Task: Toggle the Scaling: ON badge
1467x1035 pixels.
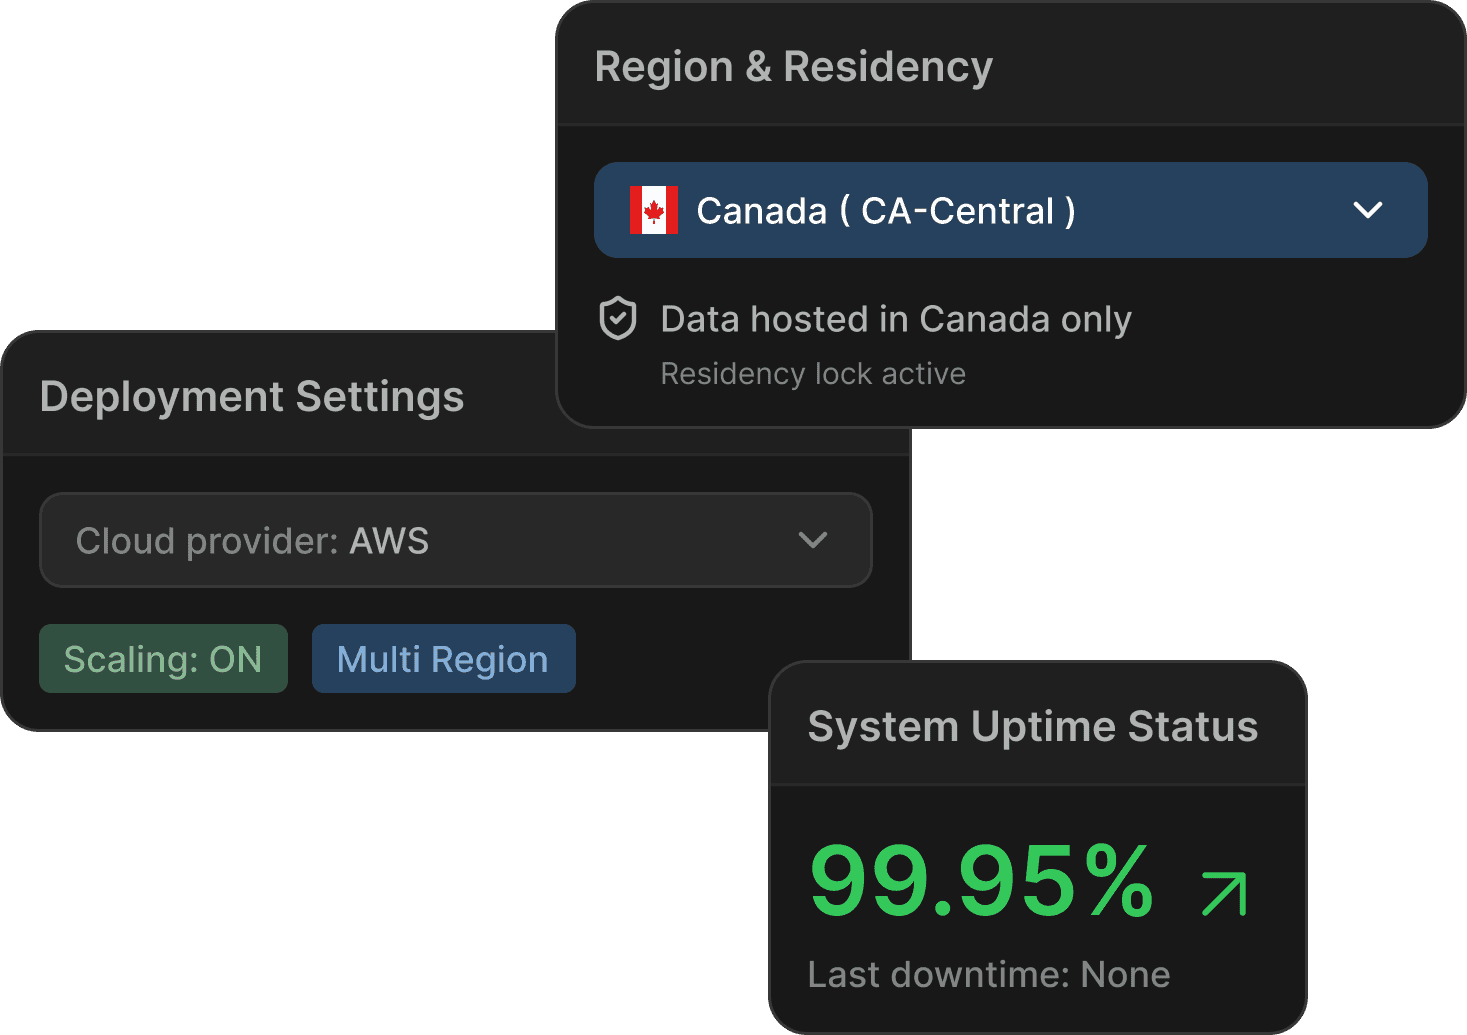Action: pos(163,659)
